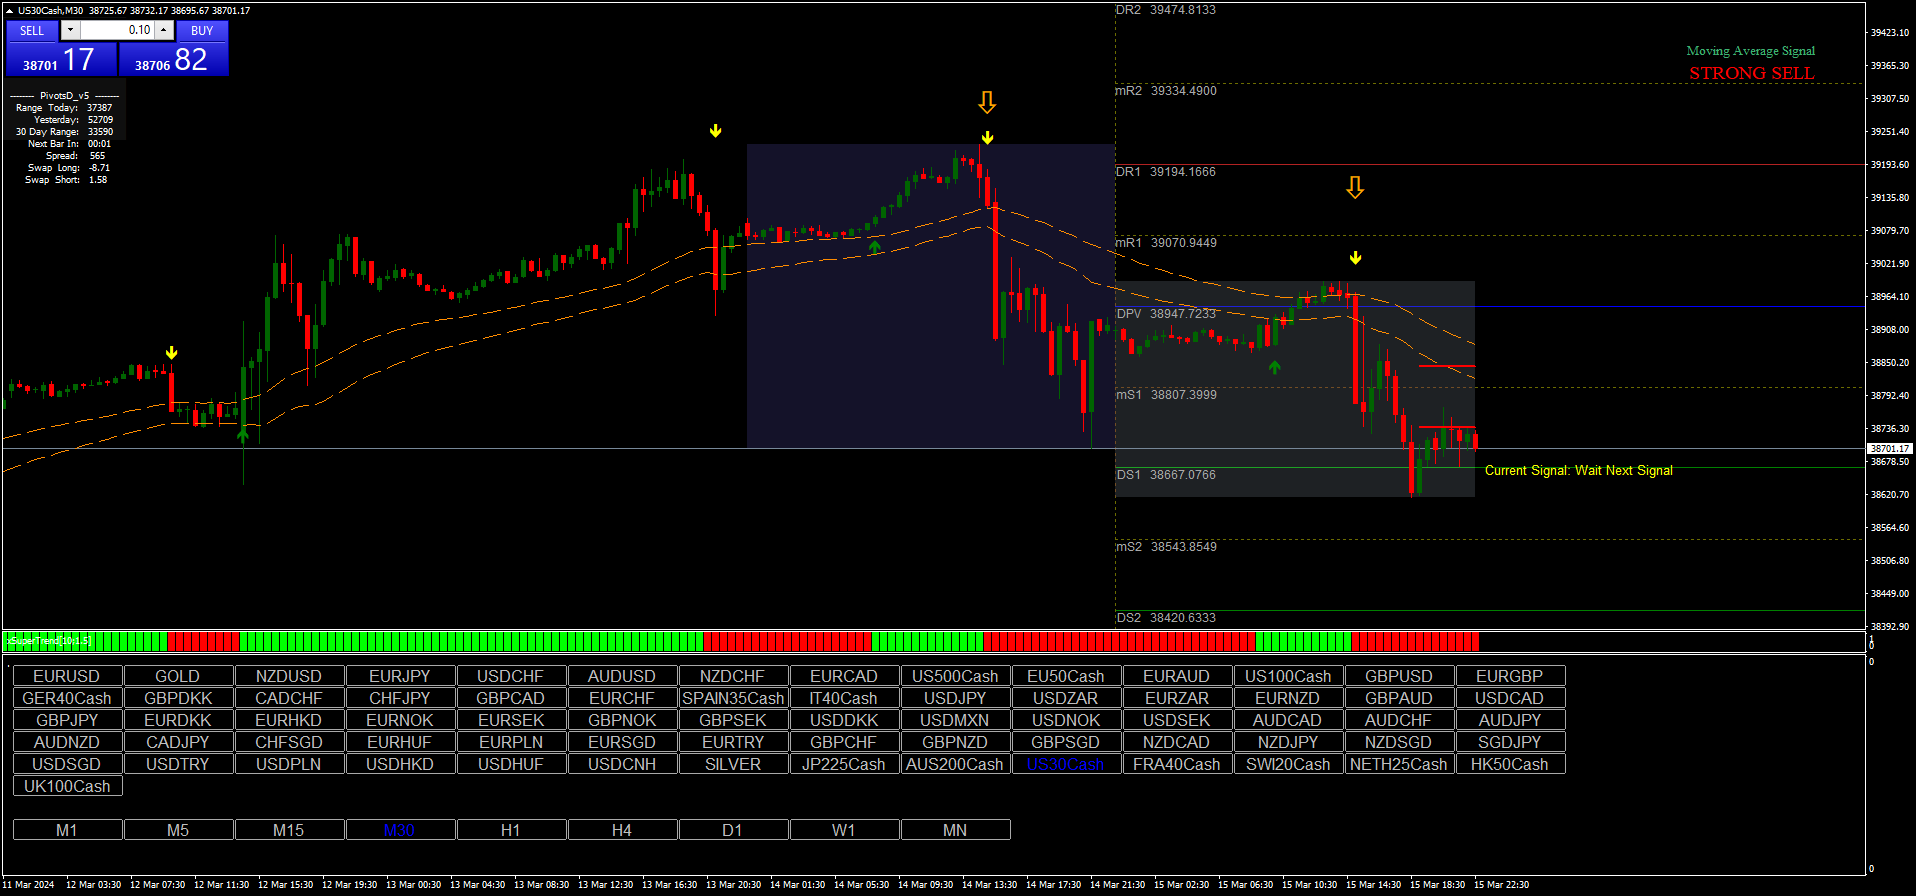Click the green up arrow at chart's right side
This screenshot has height=896, width=1916.
pyautogui.click(x=1274, y=368)
